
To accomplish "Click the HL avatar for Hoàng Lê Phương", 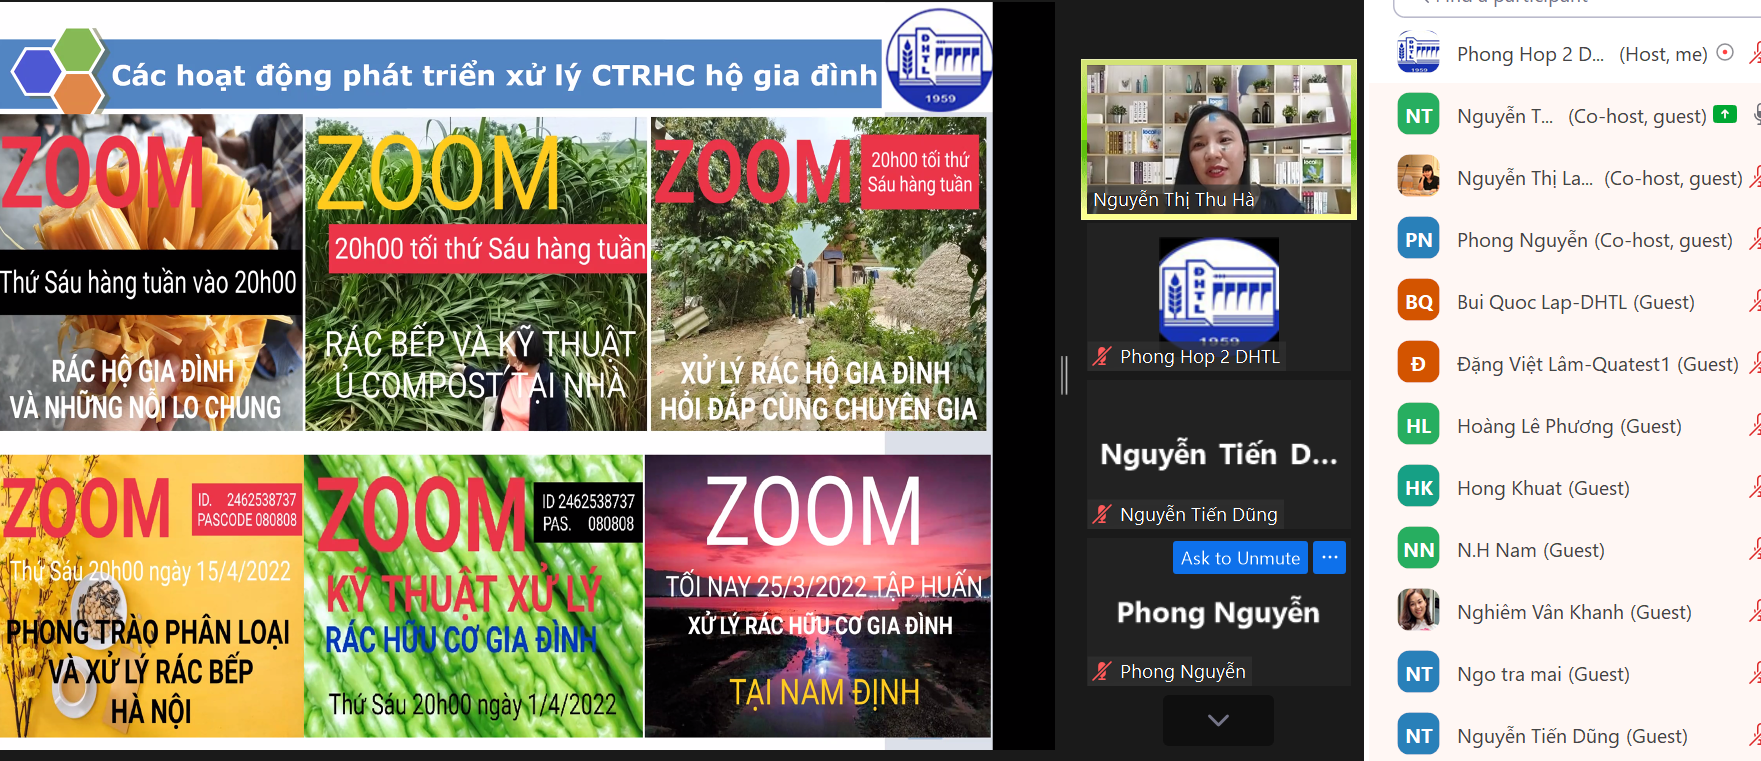I will point(1418,426).
